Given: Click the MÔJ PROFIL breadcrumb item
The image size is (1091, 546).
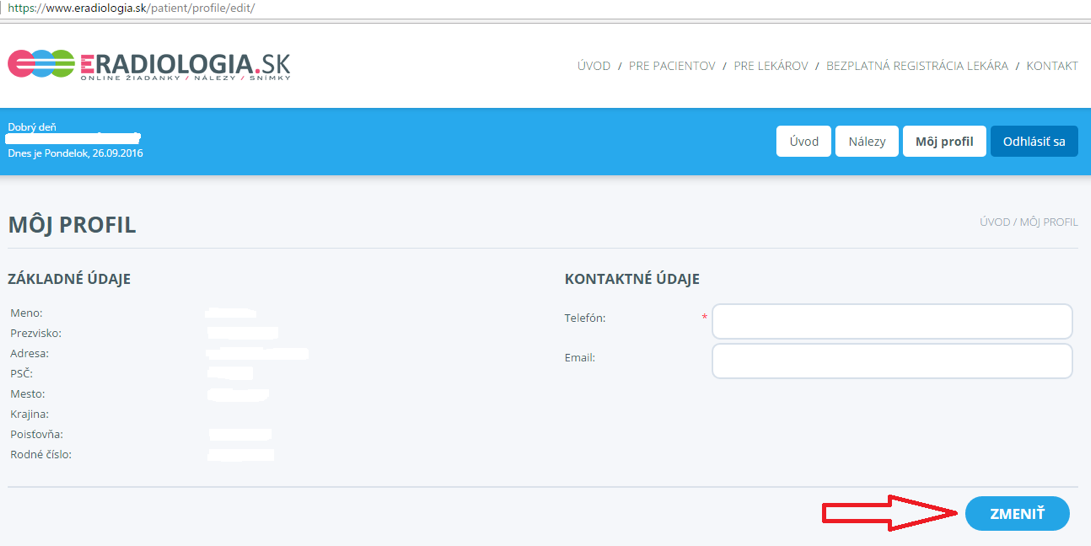Looking at the screenshot, I should pyautogui.click(x=1049, y=222).
